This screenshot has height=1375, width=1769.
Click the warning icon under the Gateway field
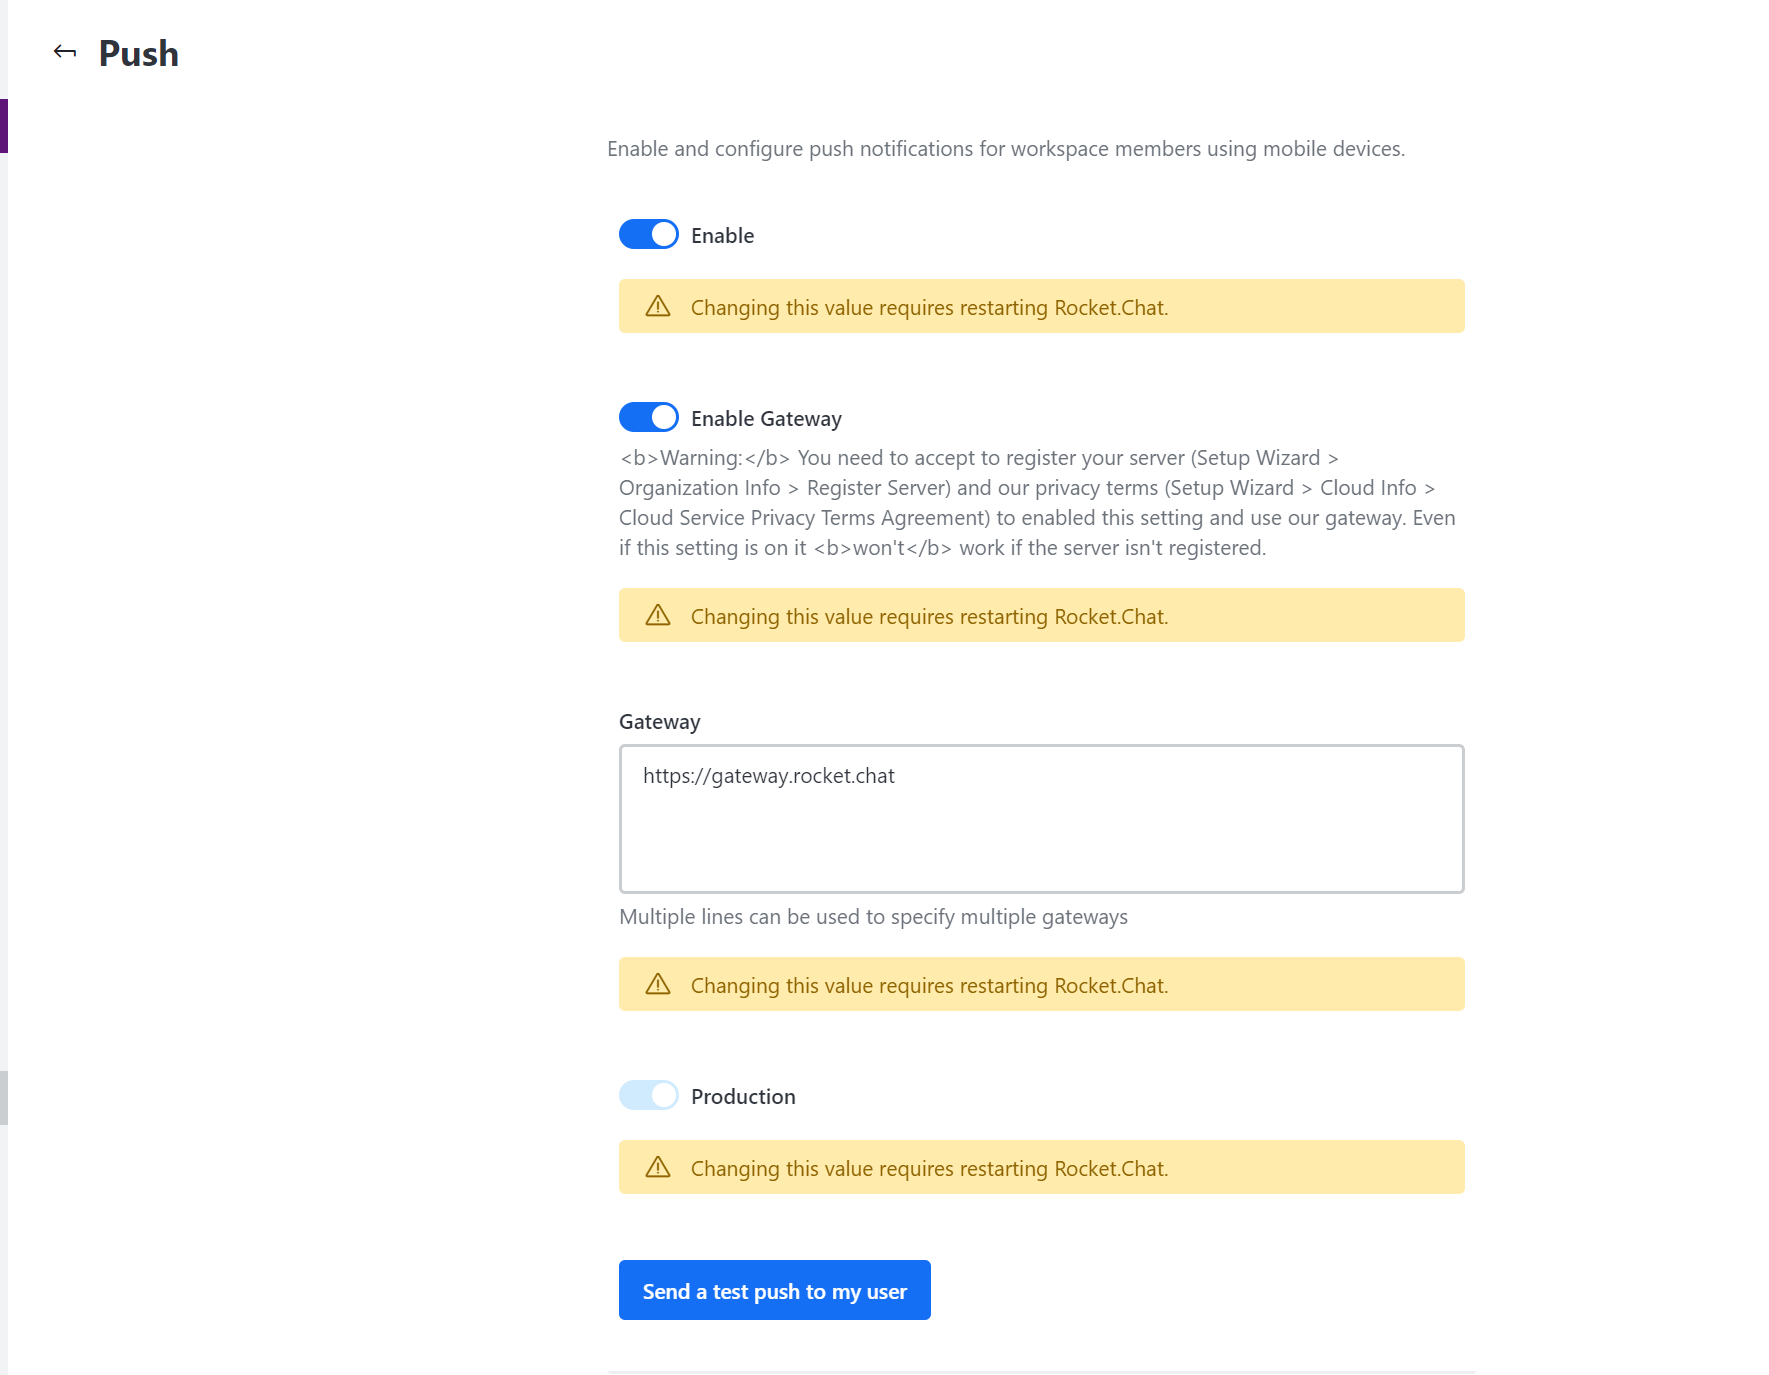click(x=657, y=985)
